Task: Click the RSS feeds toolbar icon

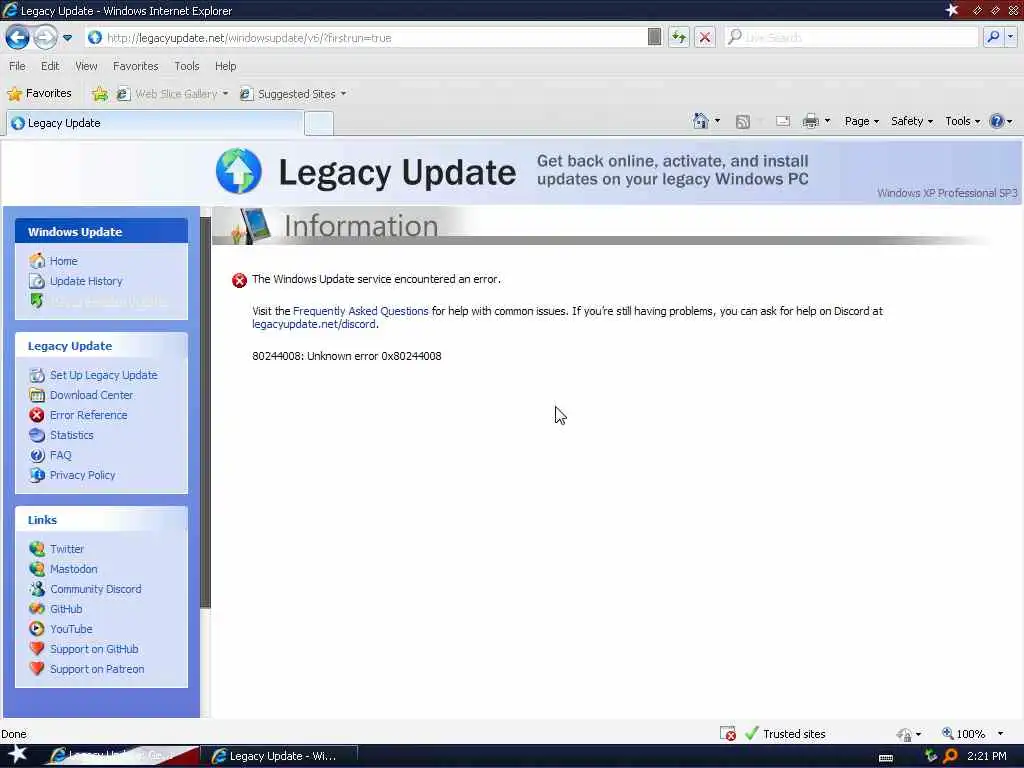Action: coord(743,121)
